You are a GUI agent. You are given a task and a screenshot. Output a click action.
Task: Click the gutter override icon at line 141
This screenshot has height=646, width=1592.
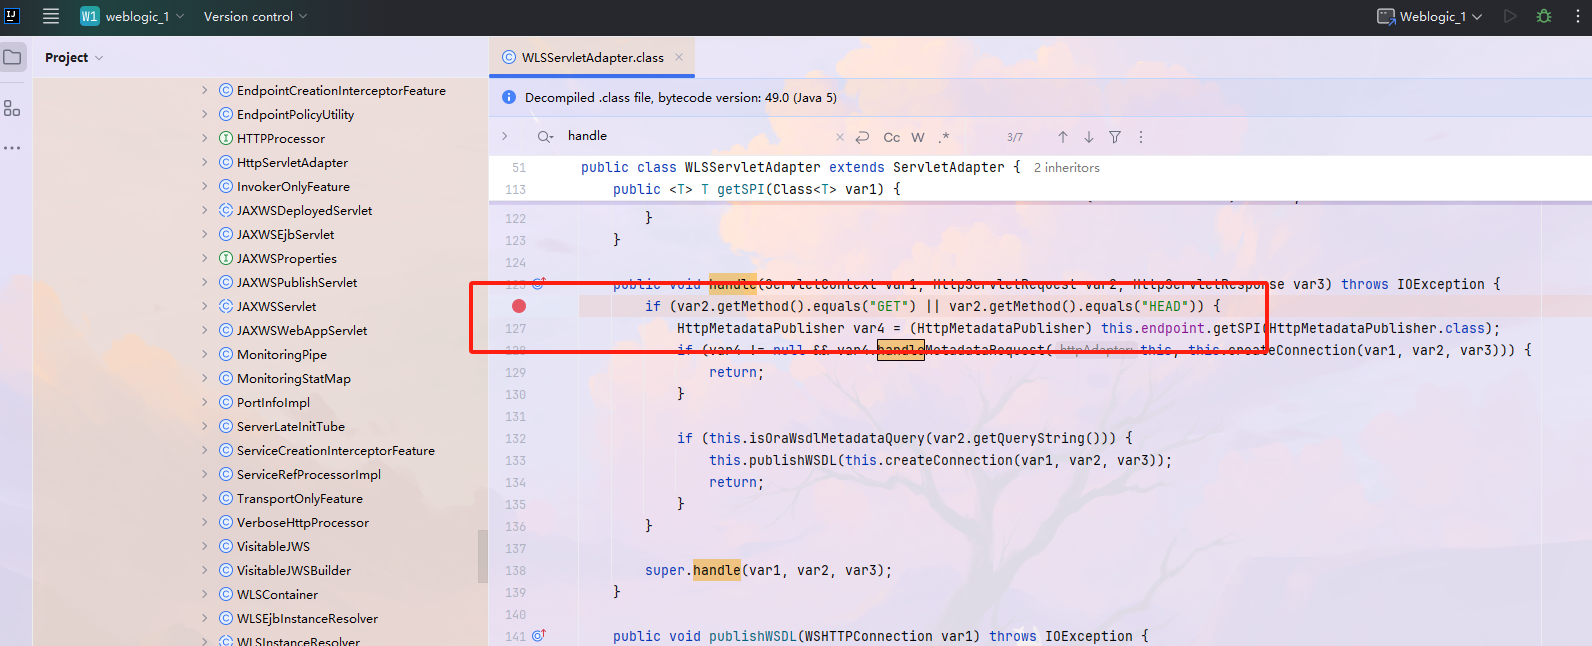(539, 636)
